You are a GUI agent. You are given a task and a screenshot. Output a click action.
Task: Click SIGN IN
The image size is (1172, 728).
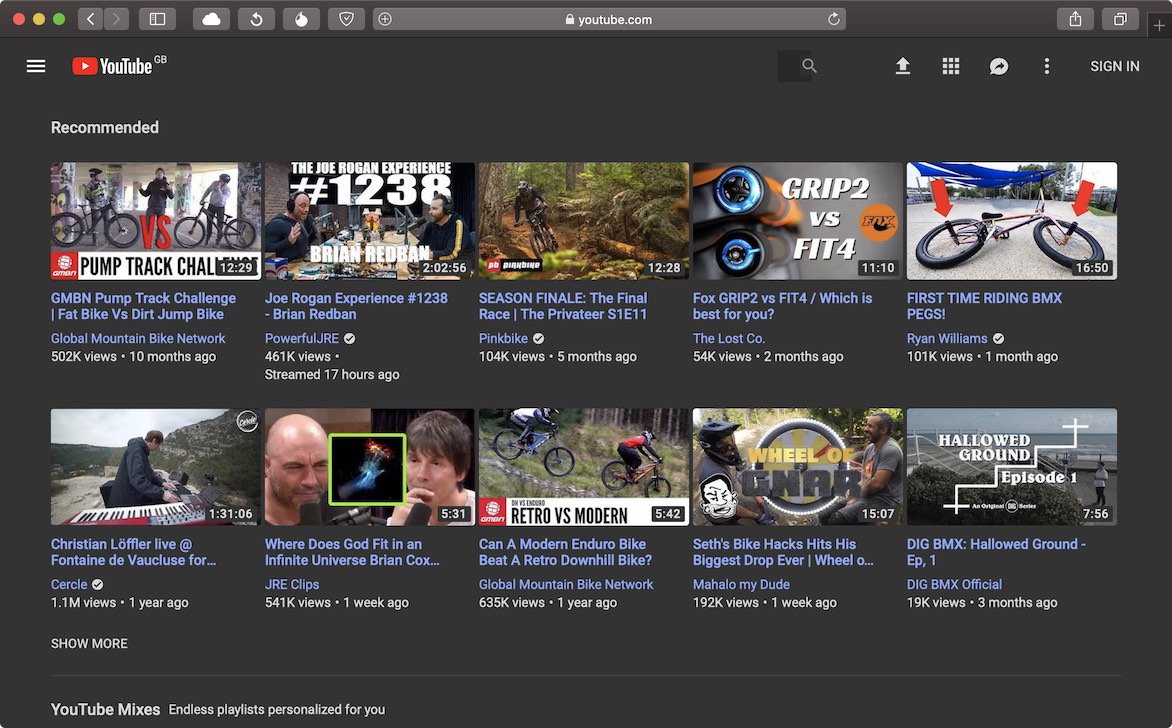[1114, 66]
